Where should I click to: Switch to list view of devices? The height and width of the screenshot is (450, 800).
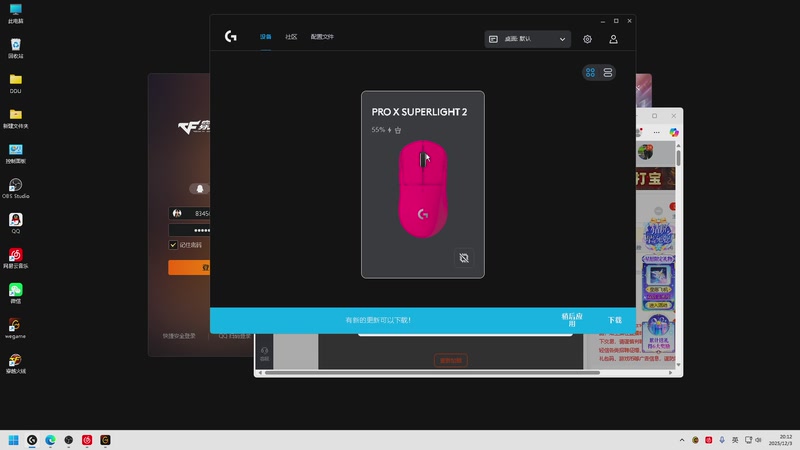click(608, 72)
